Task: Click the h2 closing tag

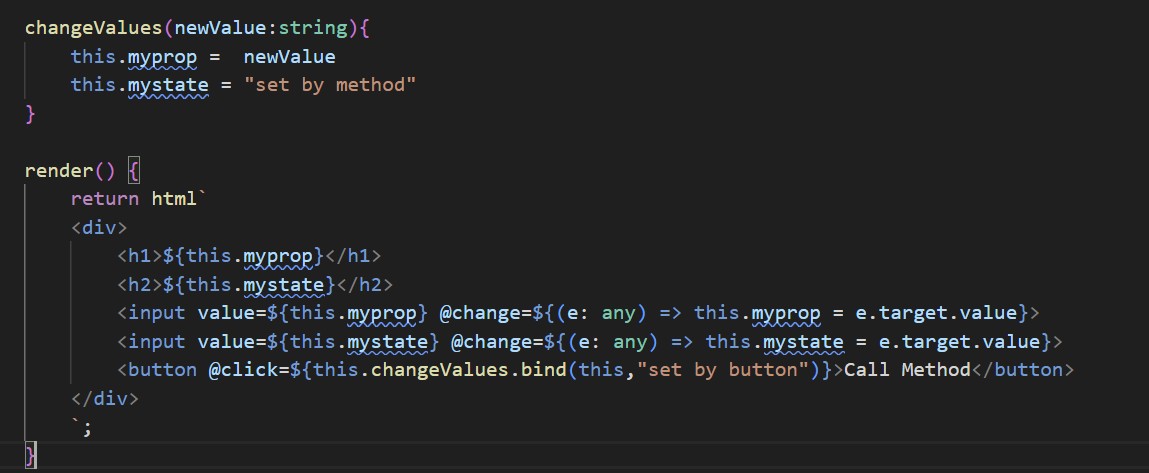Action: pyautogui.click(x=364, y=285)
